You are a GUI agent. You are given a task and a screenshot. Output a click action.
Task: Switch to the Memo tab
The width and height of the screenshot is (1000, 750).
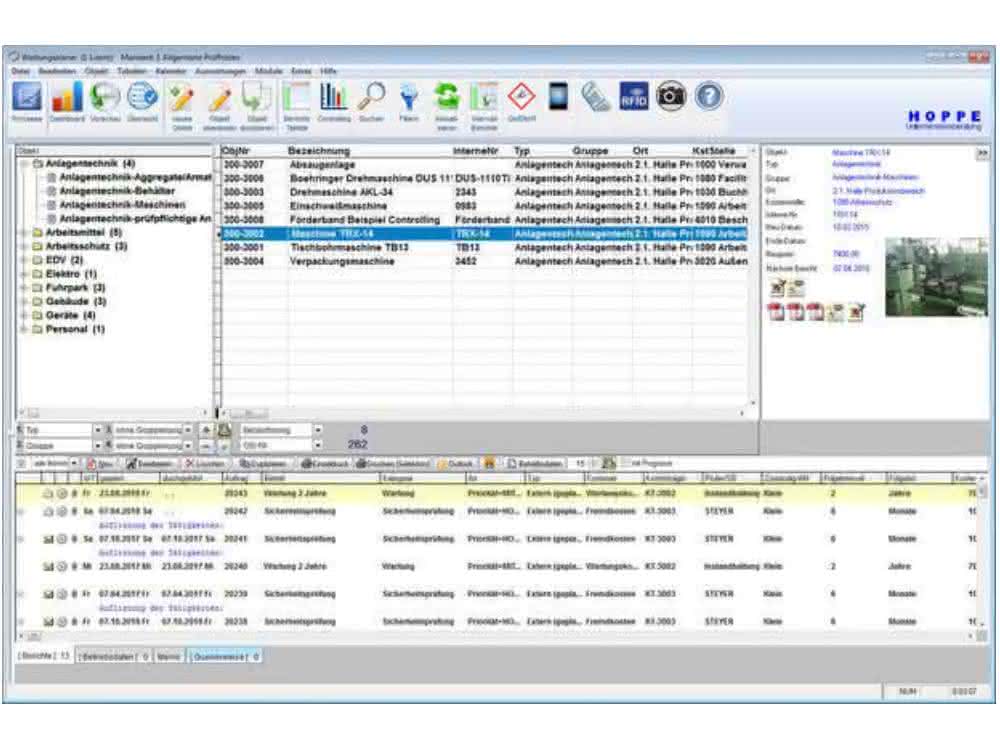tap(169, 657)
